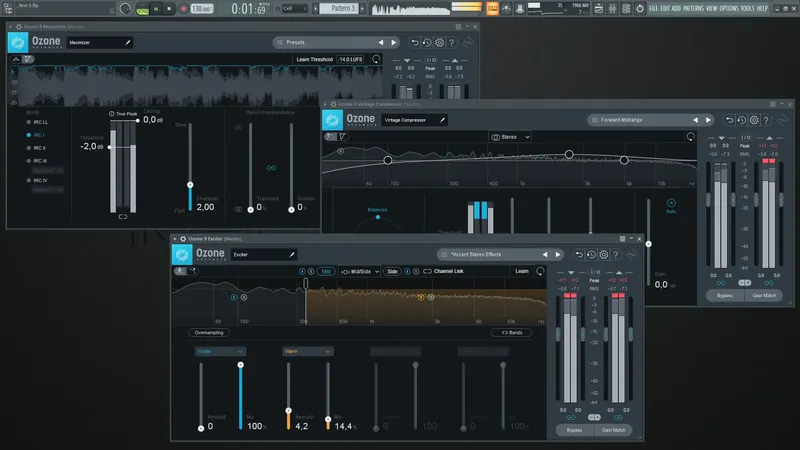Click Exciter Warm Amount slider handle
The height and width of the screenshot is (450, 800).
pos(288,411)
